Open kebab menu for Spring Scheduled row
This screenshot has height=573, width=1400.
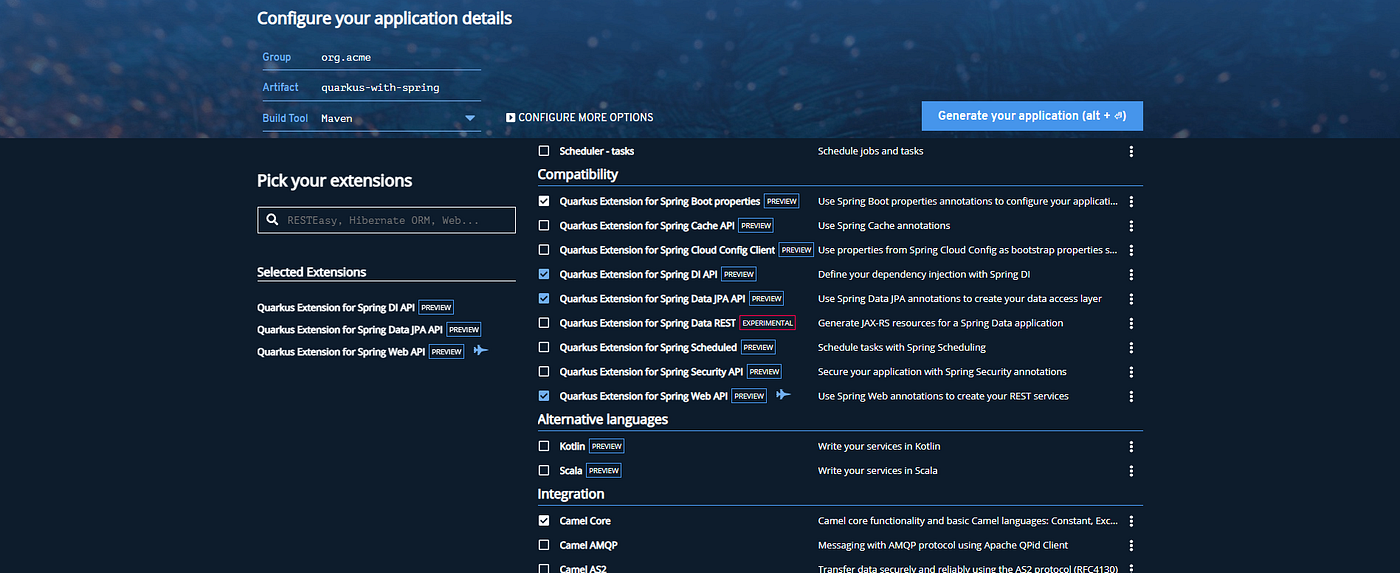point(1131,348)
